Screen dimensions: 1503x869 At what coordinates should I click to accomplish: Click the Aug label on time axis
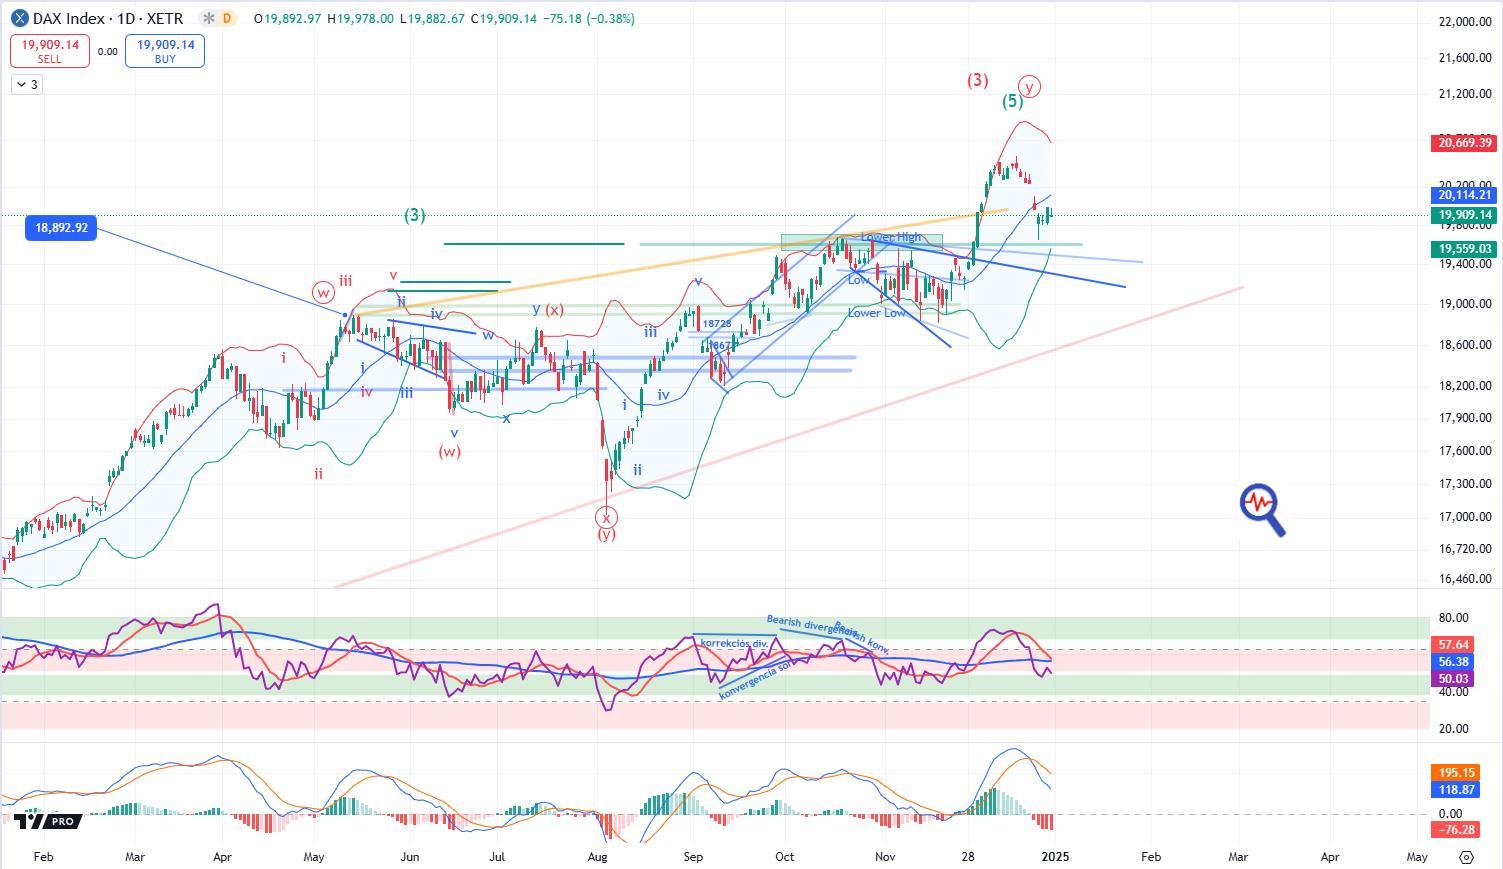point(598,857)
